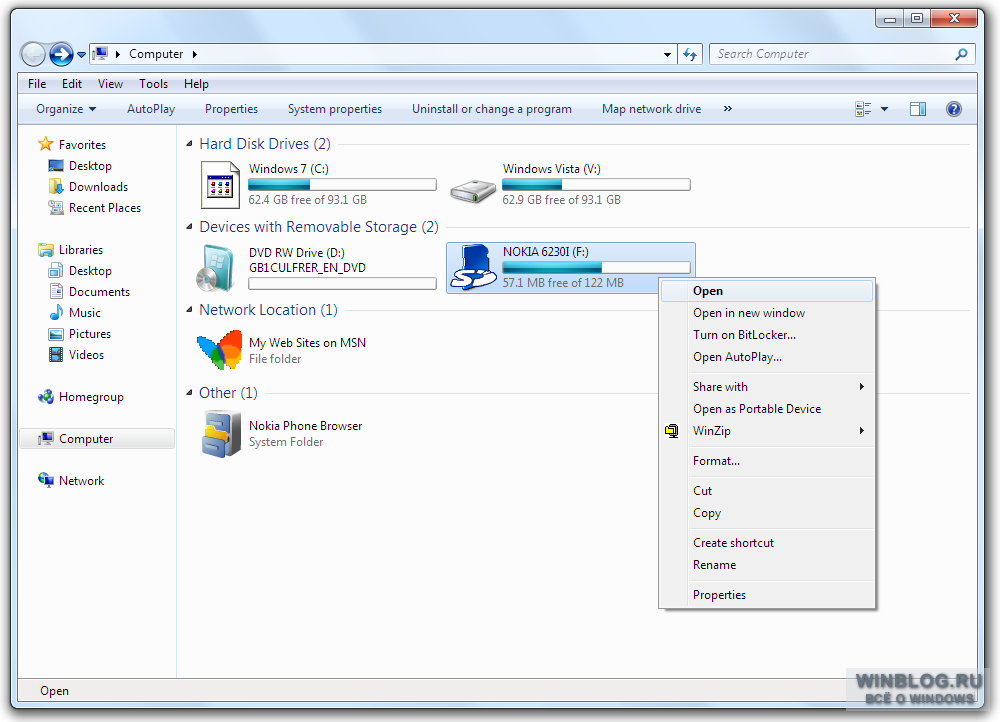Click the AutoPlay toolbar button
The height and width of the screenshot is (722, 1000).
151,109
